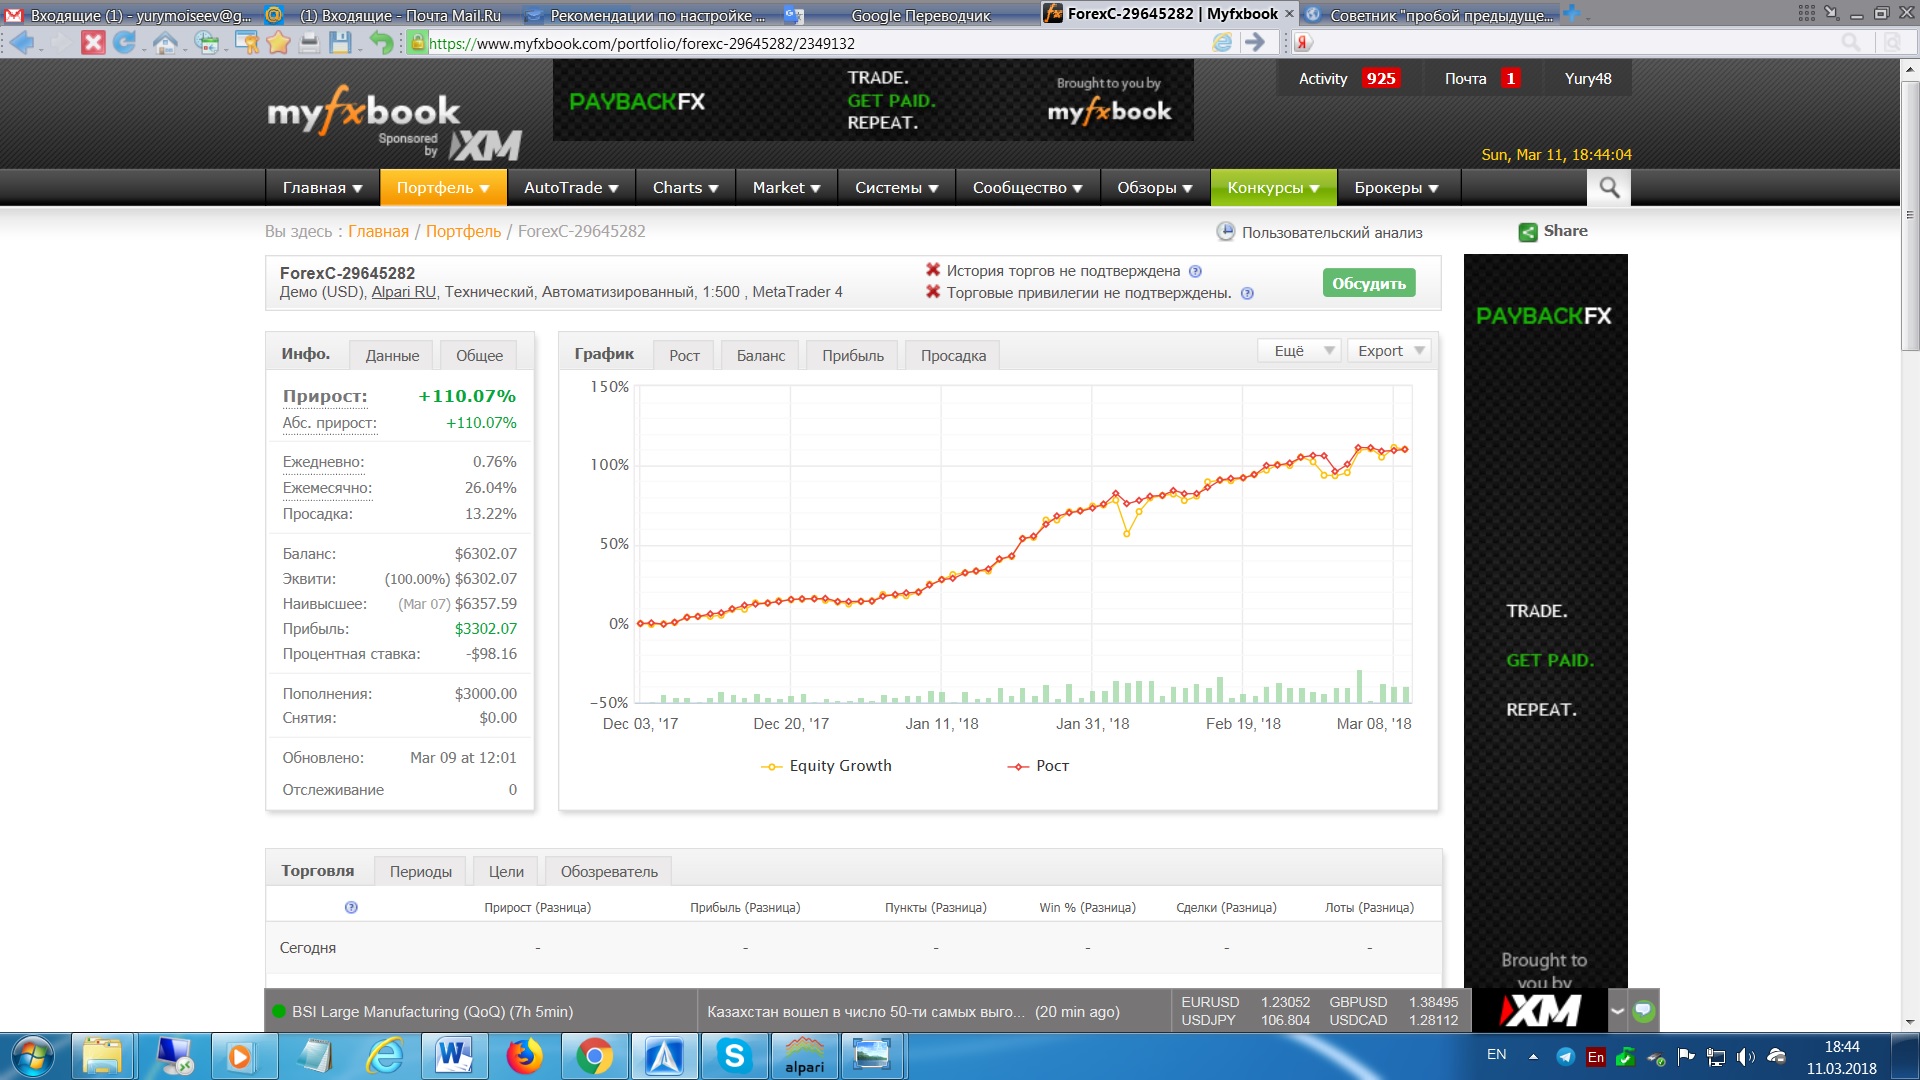Open Skype from the taskbar
Image resolution: width=1920 pixels, height=1080 pixels.
[734, 1056]
